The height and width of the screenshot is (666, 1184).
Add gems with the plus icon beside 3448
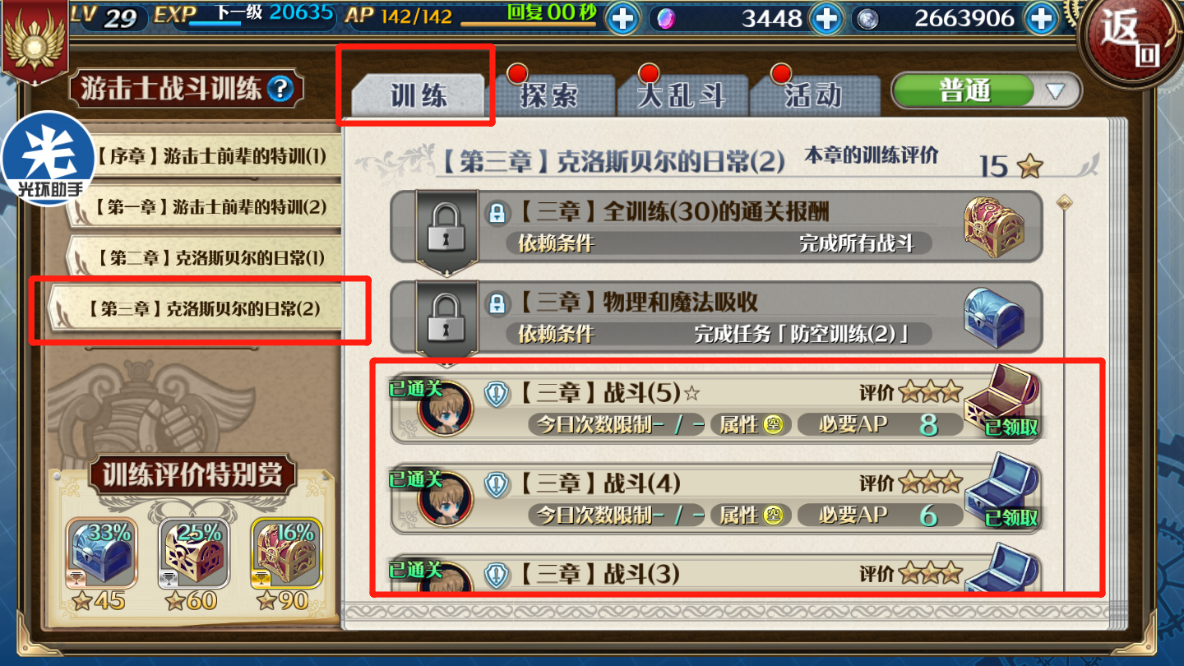tap(826, 18)
